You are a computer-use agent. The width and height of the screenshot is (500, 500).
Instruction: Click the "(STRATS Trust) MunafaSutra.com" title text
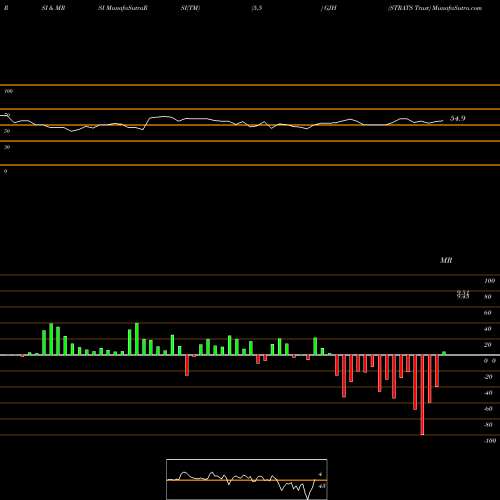(x=435, y=8)
